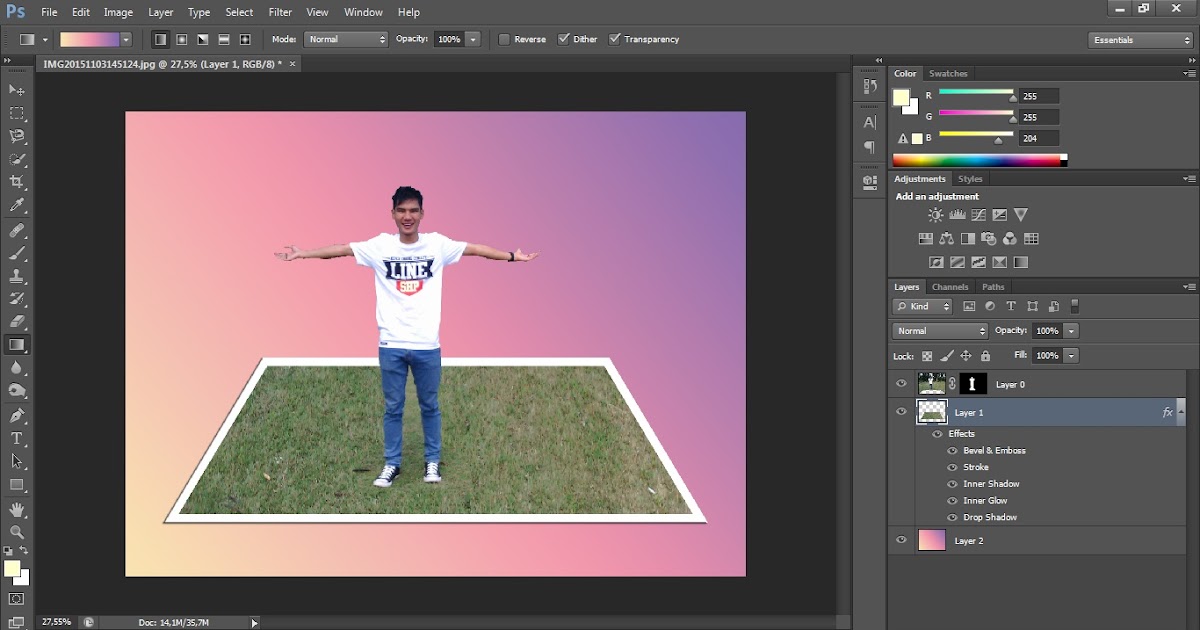Open the Kind filter dropdown
The image size is (1200, 630).
pyautogui.click(x=924, y=306)
